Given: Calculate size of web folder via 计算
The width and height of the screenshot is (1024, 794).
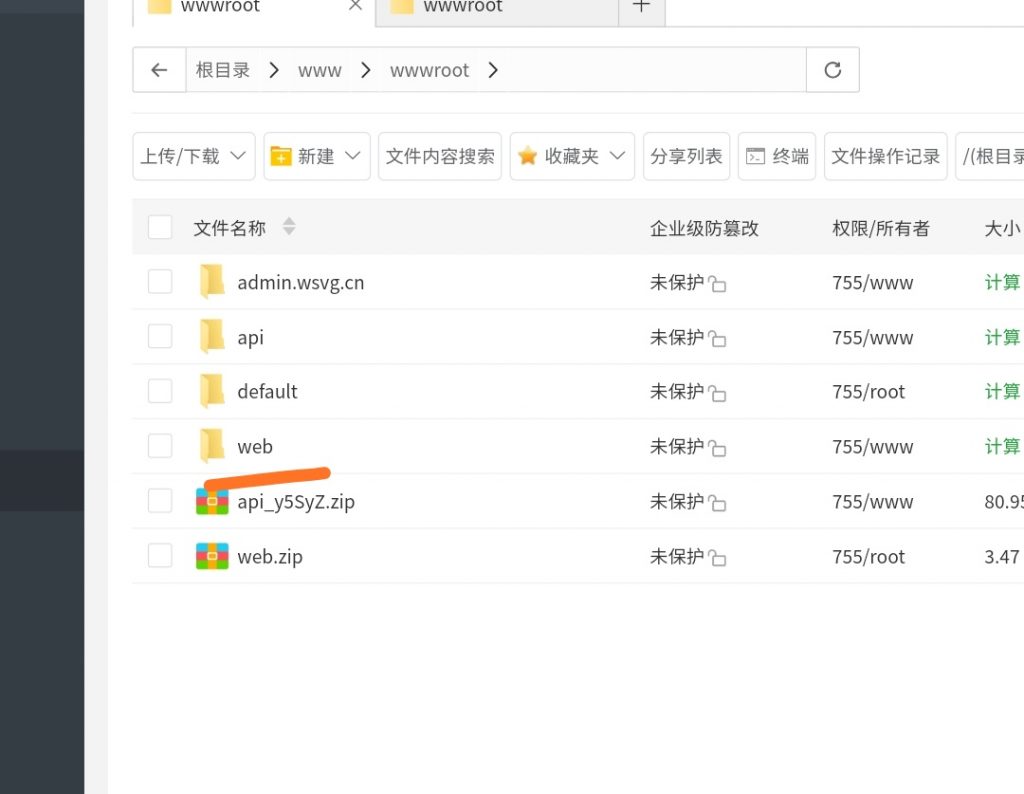Looking at the screenshot, I should [1002, 446].
